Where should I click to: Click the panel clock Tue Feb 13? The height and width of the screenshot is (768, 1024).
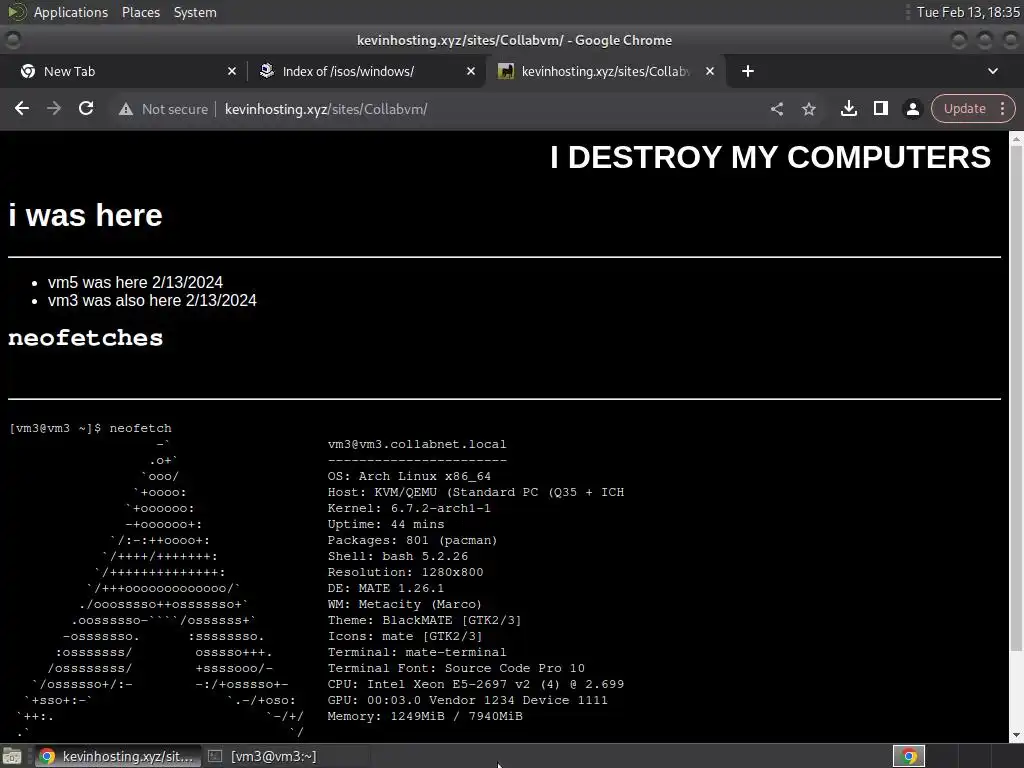pos(968,12)
